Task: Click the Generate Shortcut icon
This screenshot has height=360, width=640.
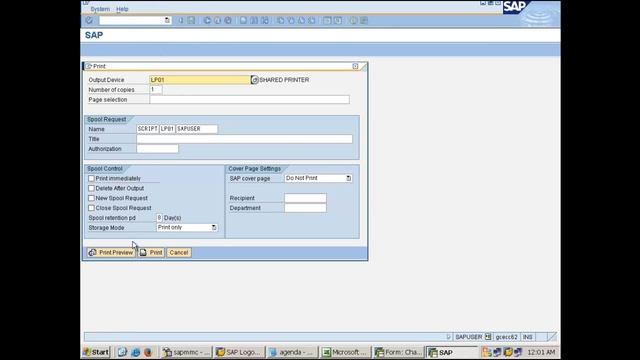Action: (x=338, y=20)
